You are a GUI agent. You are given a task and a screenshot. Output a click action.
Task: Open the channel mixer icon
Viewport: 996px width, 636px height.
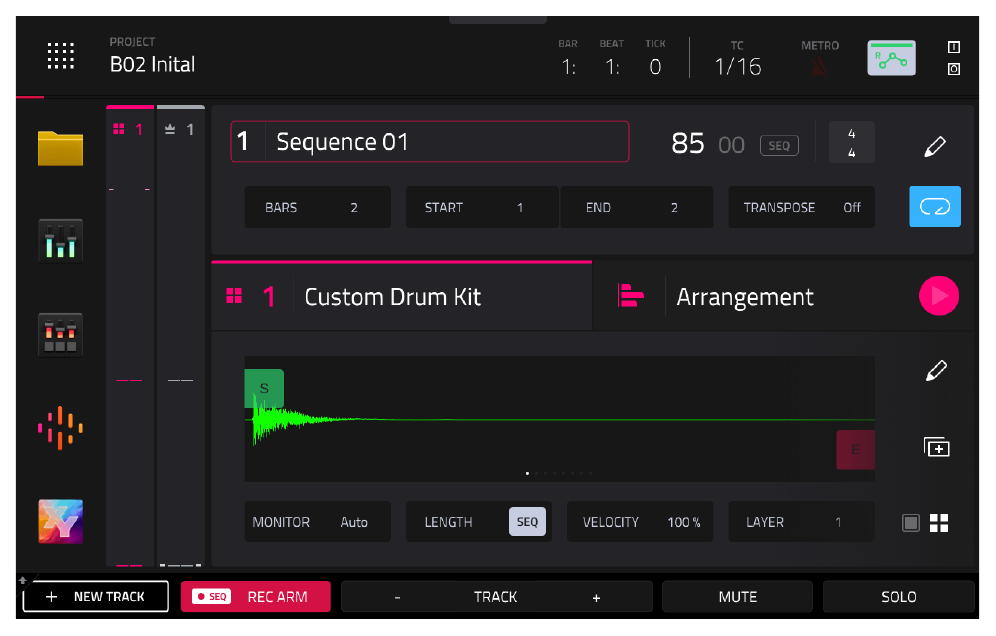point(60,241)
